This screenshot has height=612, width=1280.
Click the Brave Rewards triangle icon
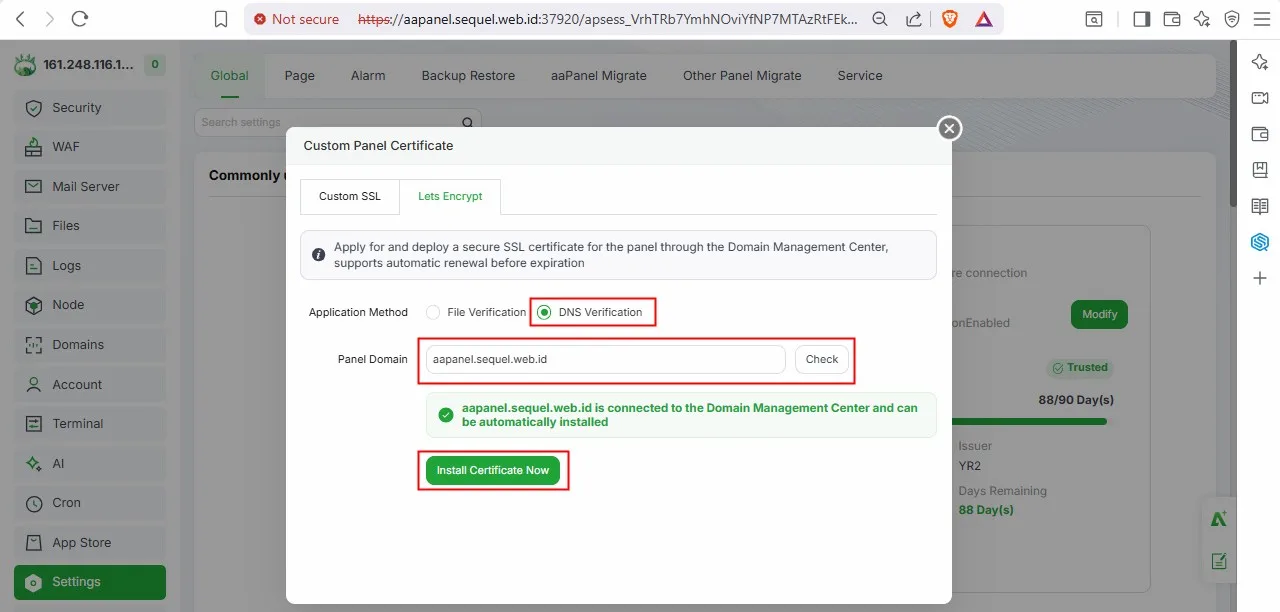pos(984,19)
